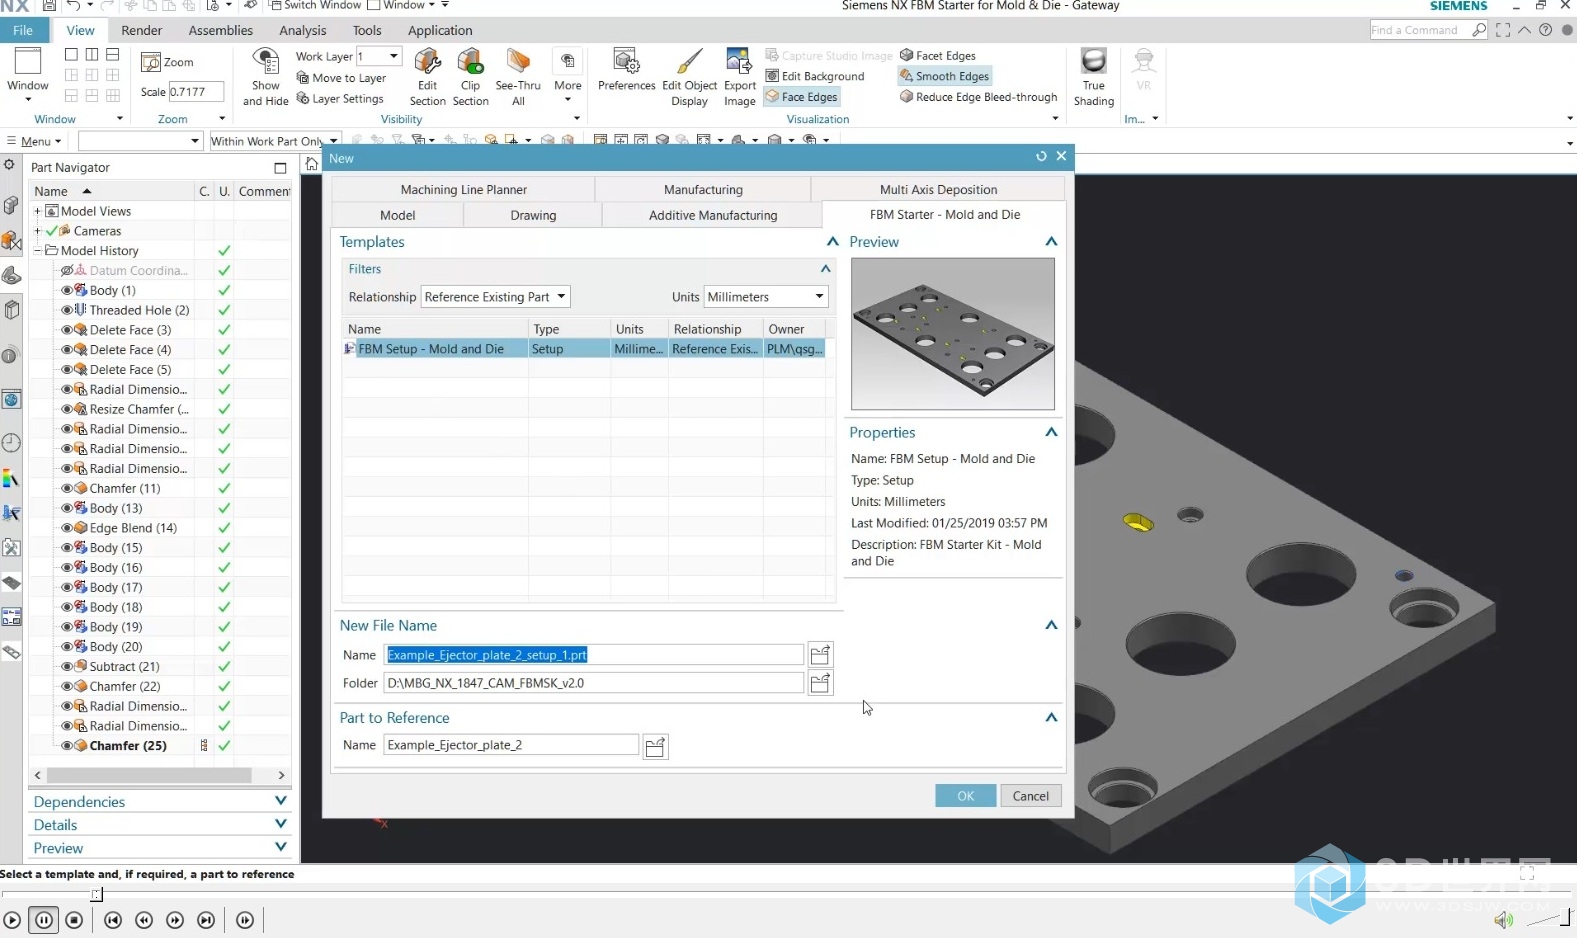
Task: Toggle visibility of Chamfer (25)
Action: point(67,746)
